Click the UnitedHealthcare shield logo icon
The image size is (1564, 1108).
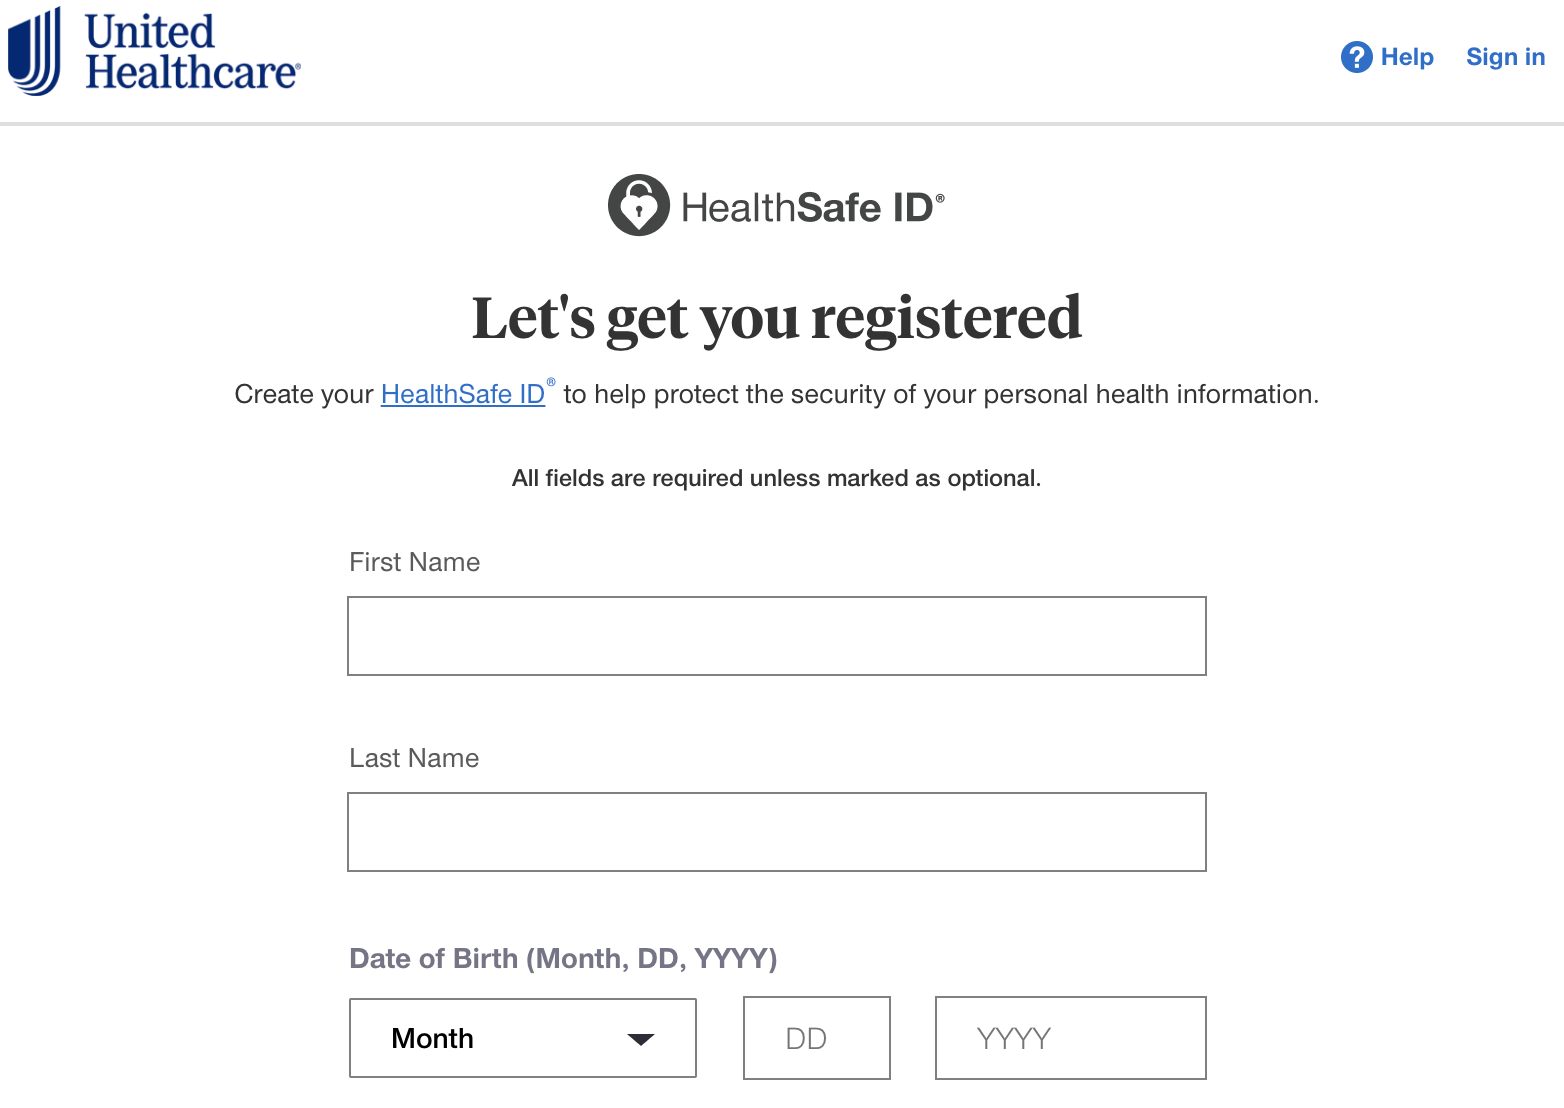34,51
